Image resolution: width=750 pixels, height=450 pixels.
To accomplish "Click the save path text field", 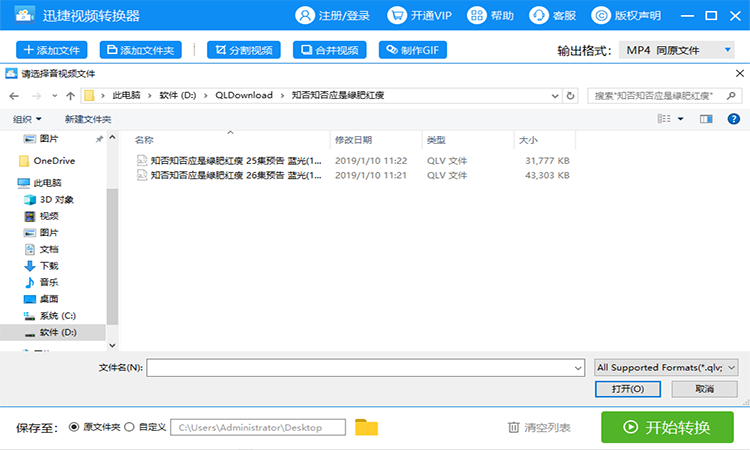I will pyautogui.click(x=258, y=428).
